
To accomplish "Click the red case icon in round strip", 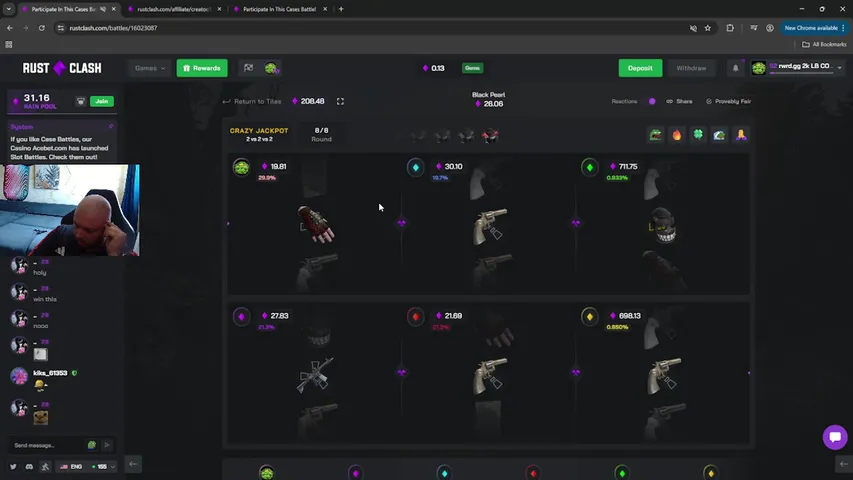I will coord(490,136).
